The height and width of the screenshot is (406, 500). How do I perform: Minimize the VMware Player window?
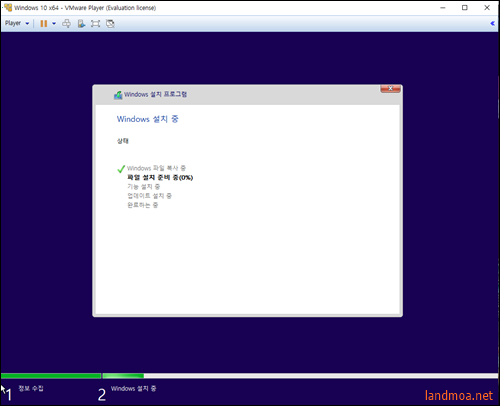(443, 7)
